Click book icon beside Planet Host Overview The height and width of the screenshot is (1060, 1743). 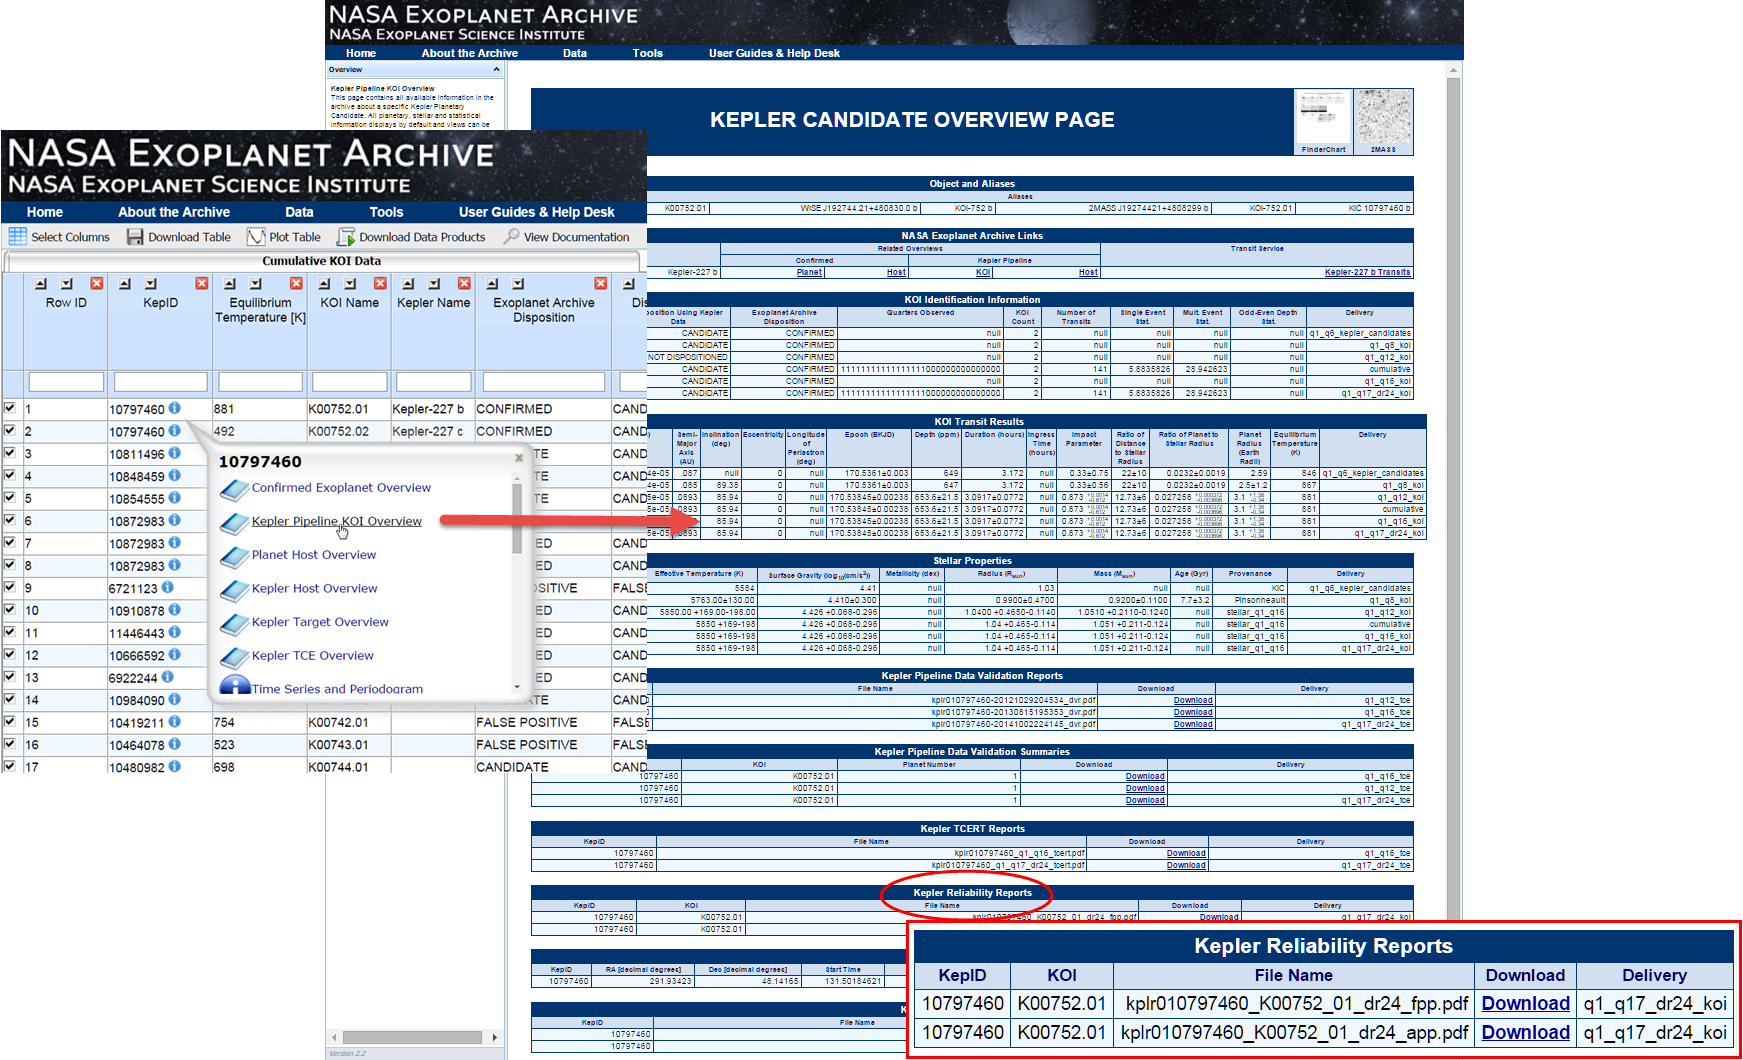point(234,556)
